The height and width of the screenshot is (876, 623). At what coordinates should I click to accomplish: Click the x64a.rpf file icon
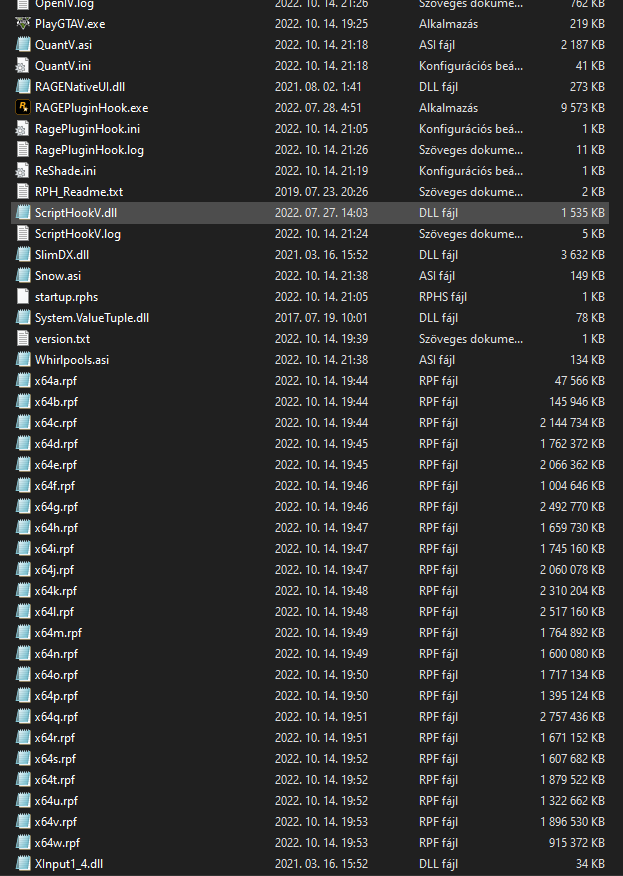click(x=23, y=381)
